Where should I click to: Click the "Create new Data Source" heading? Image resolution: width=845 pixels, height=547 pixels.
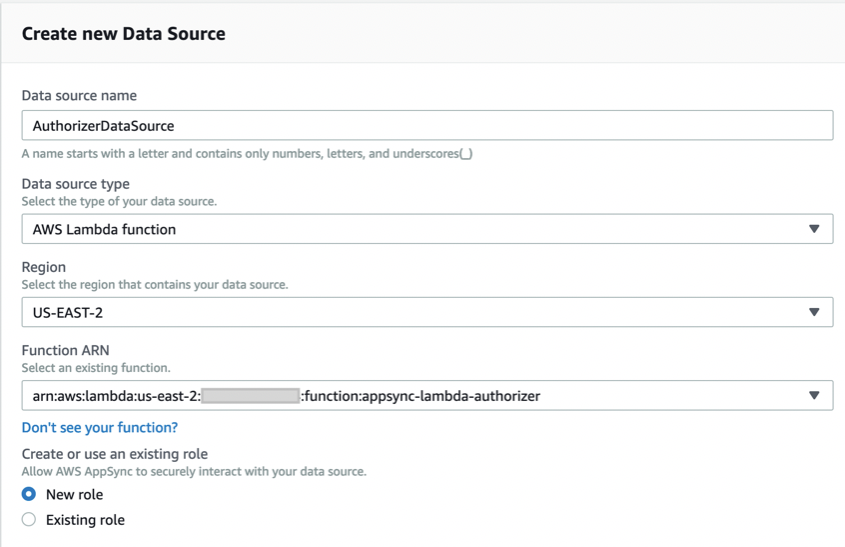click(124, 34)
